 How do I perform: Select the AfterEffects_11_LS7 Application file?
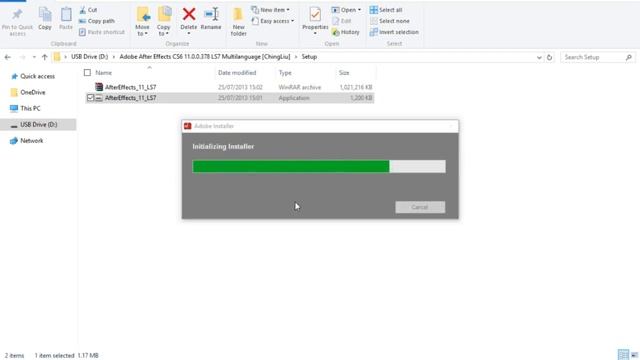pos(230,98)
